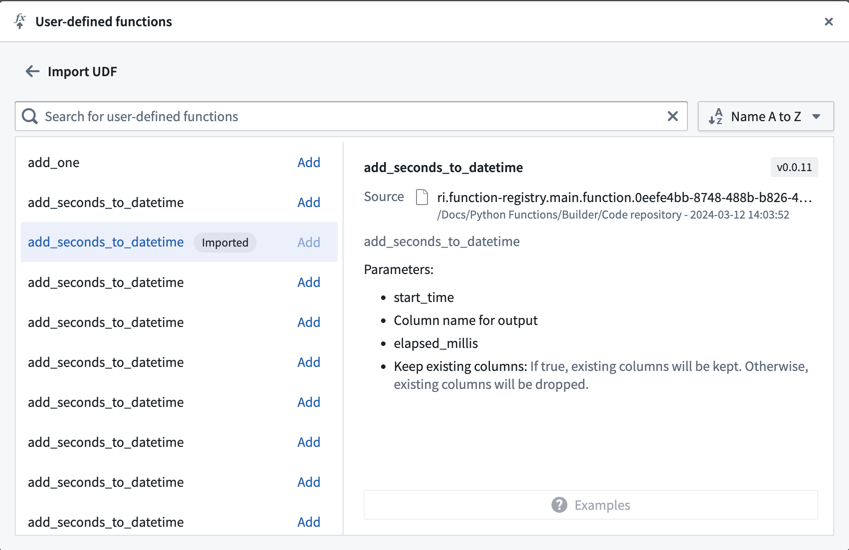Click 'existing columns will be dropped' description text
Viewport: 849px width, 550px height.
click(491, 384)
